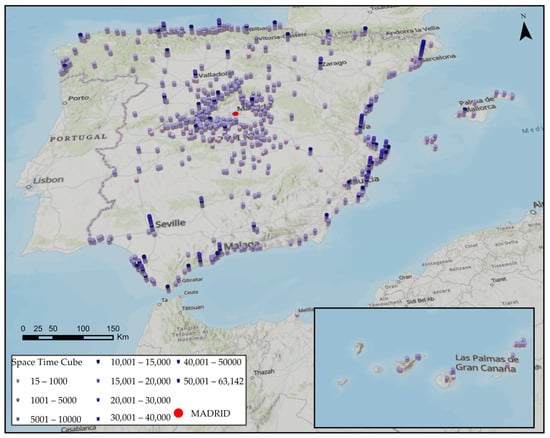This screenshot has height=438, width=550.
Task: Click the 15 – 1000 legend symbol
Action: (18, 381)
